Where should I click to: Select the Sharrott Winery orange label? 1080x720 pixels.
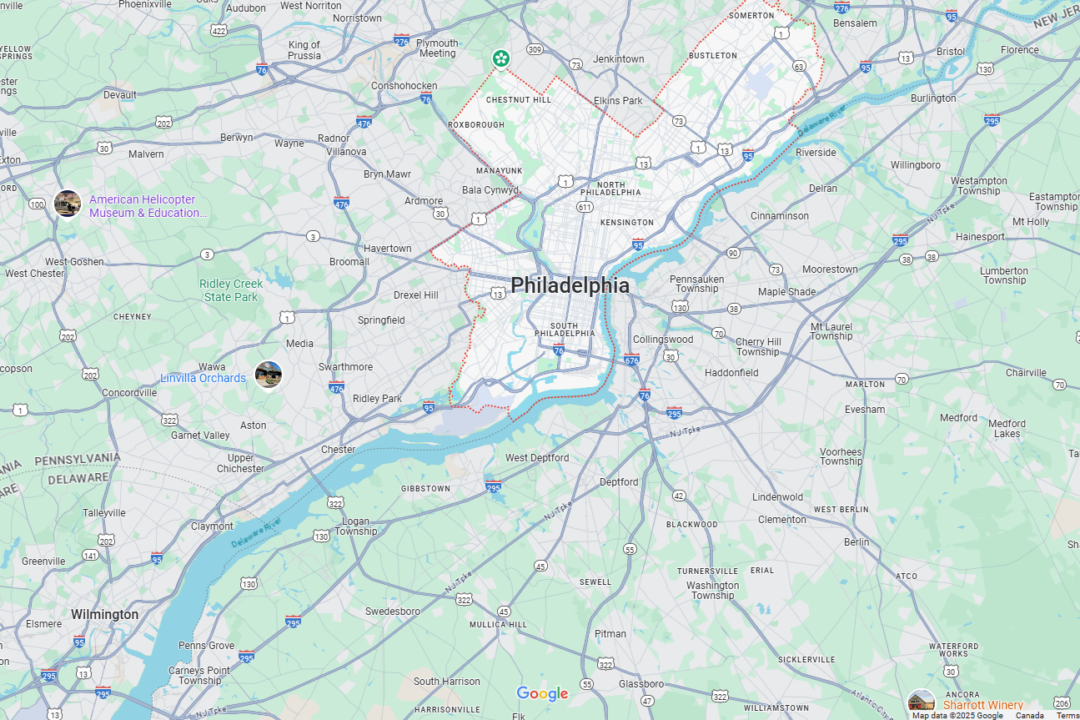(983, 705)
